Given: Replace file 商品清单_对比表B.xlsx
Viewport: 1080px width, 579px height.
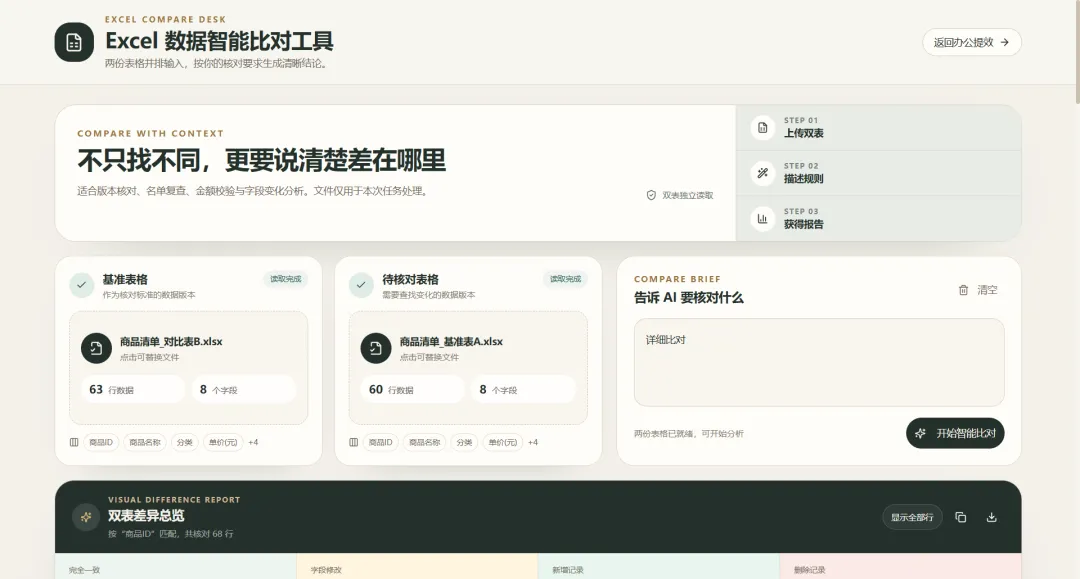Looking at the screenshot, I should coord(188,368).
